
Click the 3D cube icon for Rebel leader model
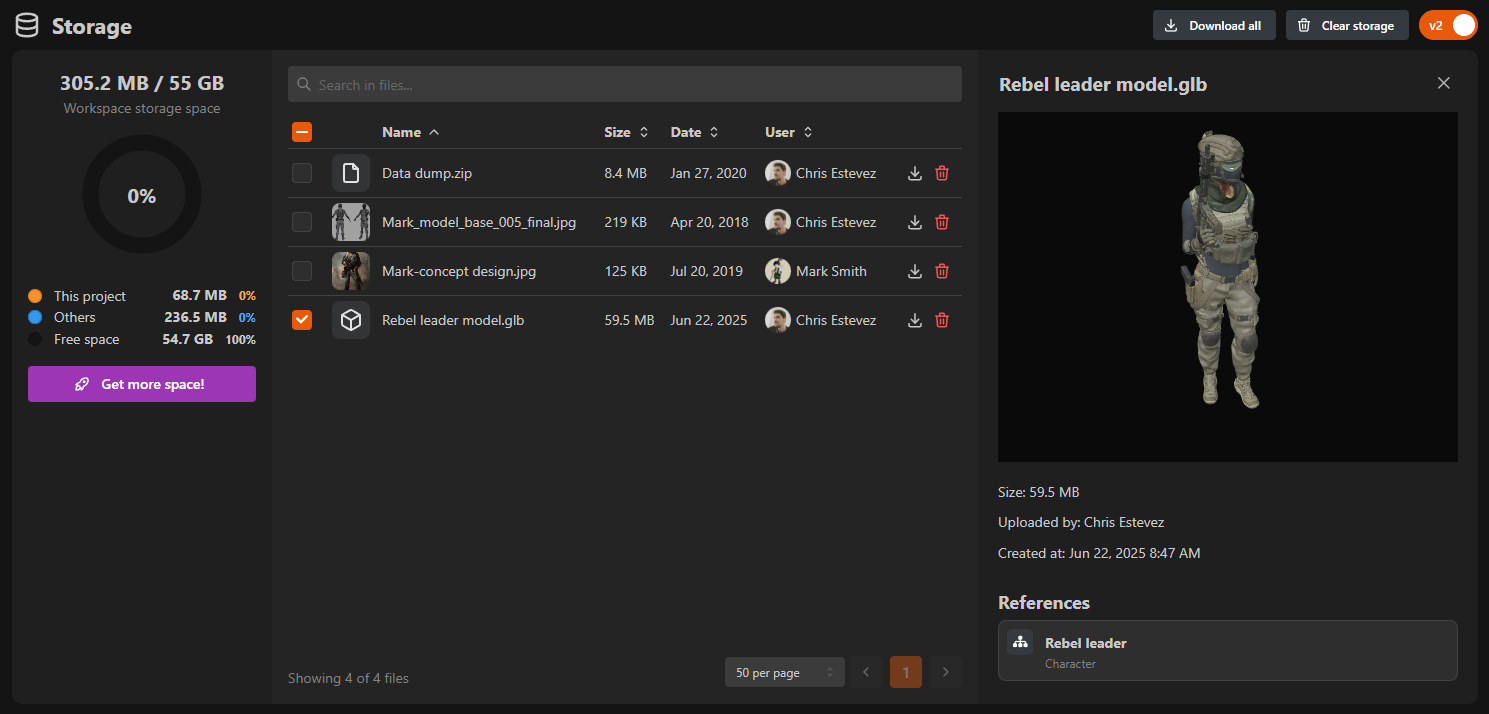click(350, 320)
